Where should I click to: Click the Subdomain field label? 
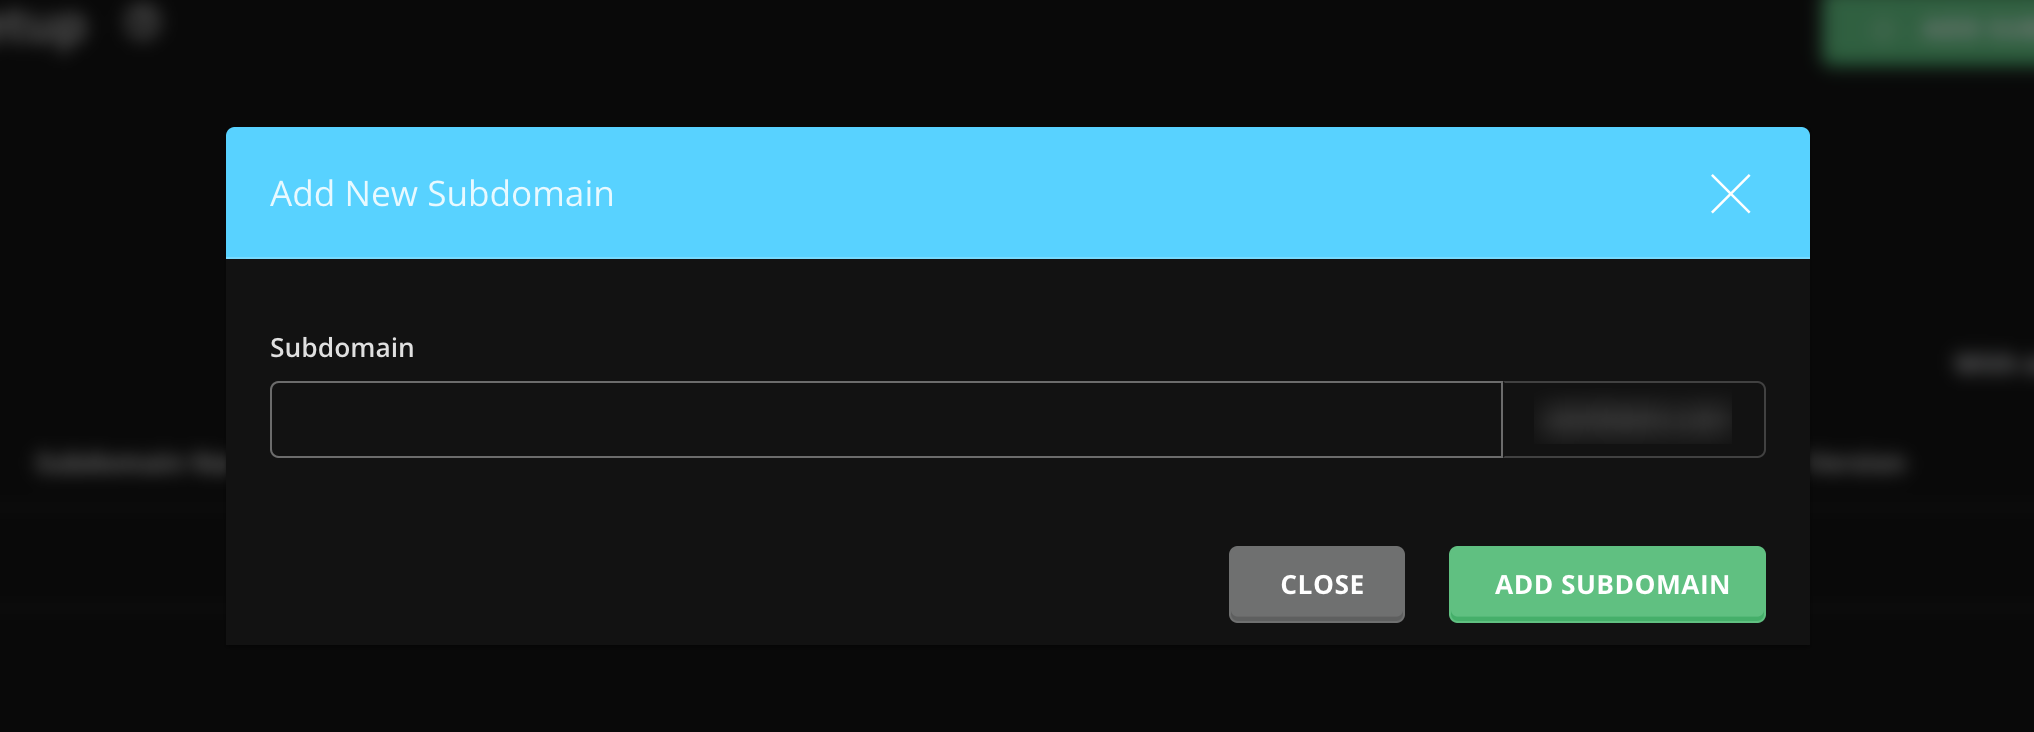(342, 348)
